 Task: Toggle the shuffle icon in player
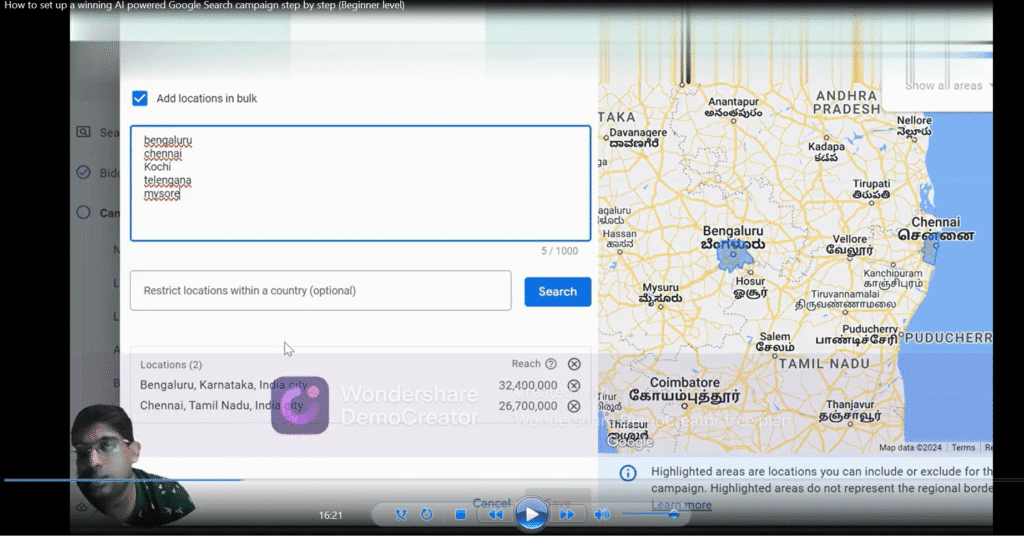[401, 515]
